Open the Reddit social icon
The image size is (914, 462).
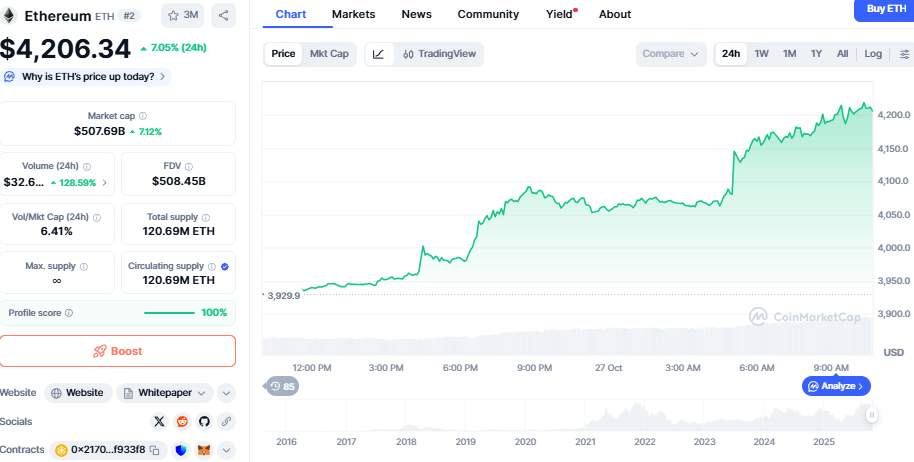pyautogui.click(x=182, y=422)
